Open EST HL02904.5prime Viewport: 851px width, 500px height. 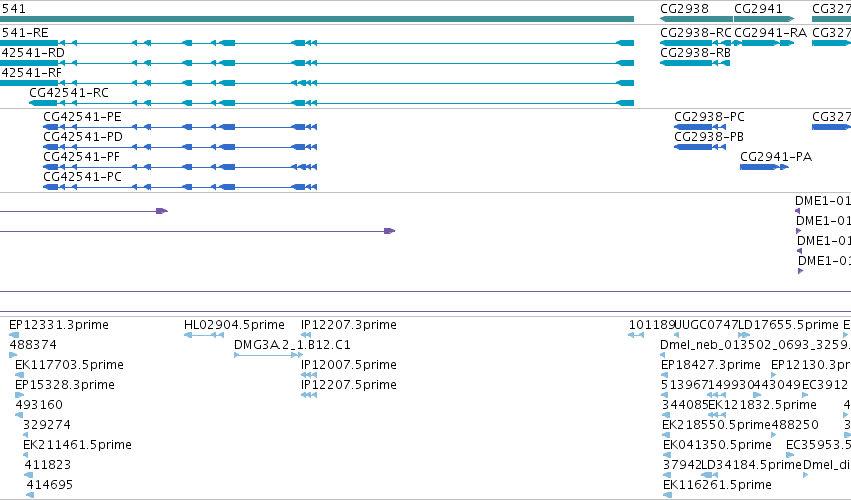pos(234,325)
